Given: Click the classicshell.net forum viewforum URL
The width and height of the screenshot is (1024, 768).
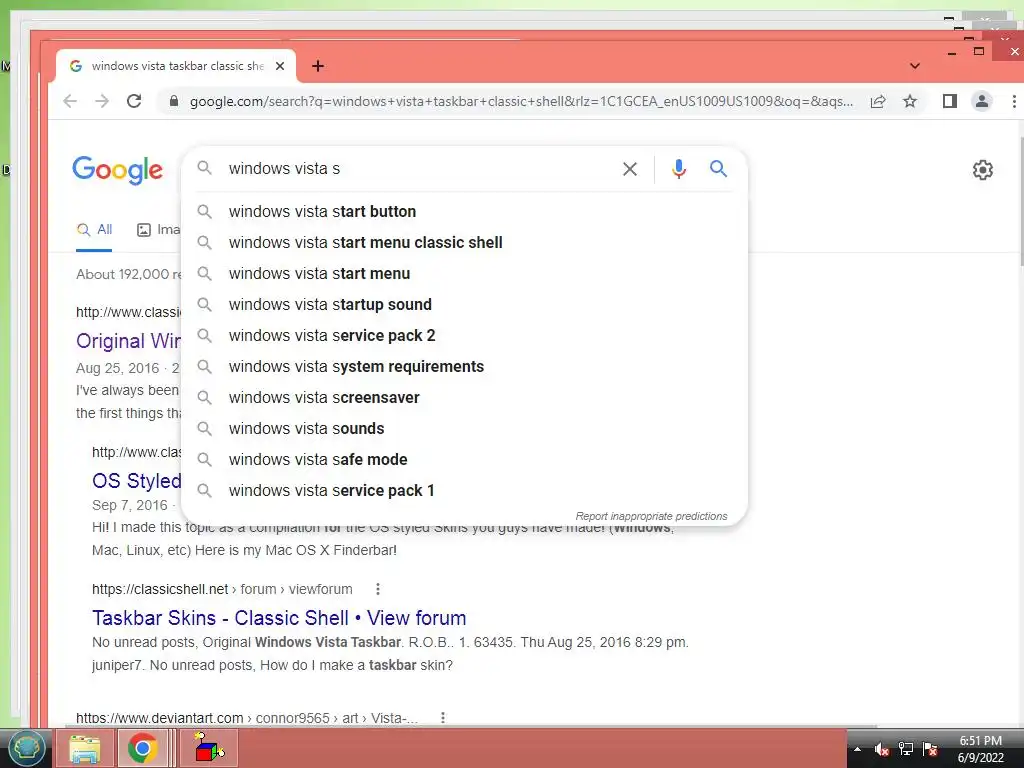Looking at the screenshot, I should 222,589.
